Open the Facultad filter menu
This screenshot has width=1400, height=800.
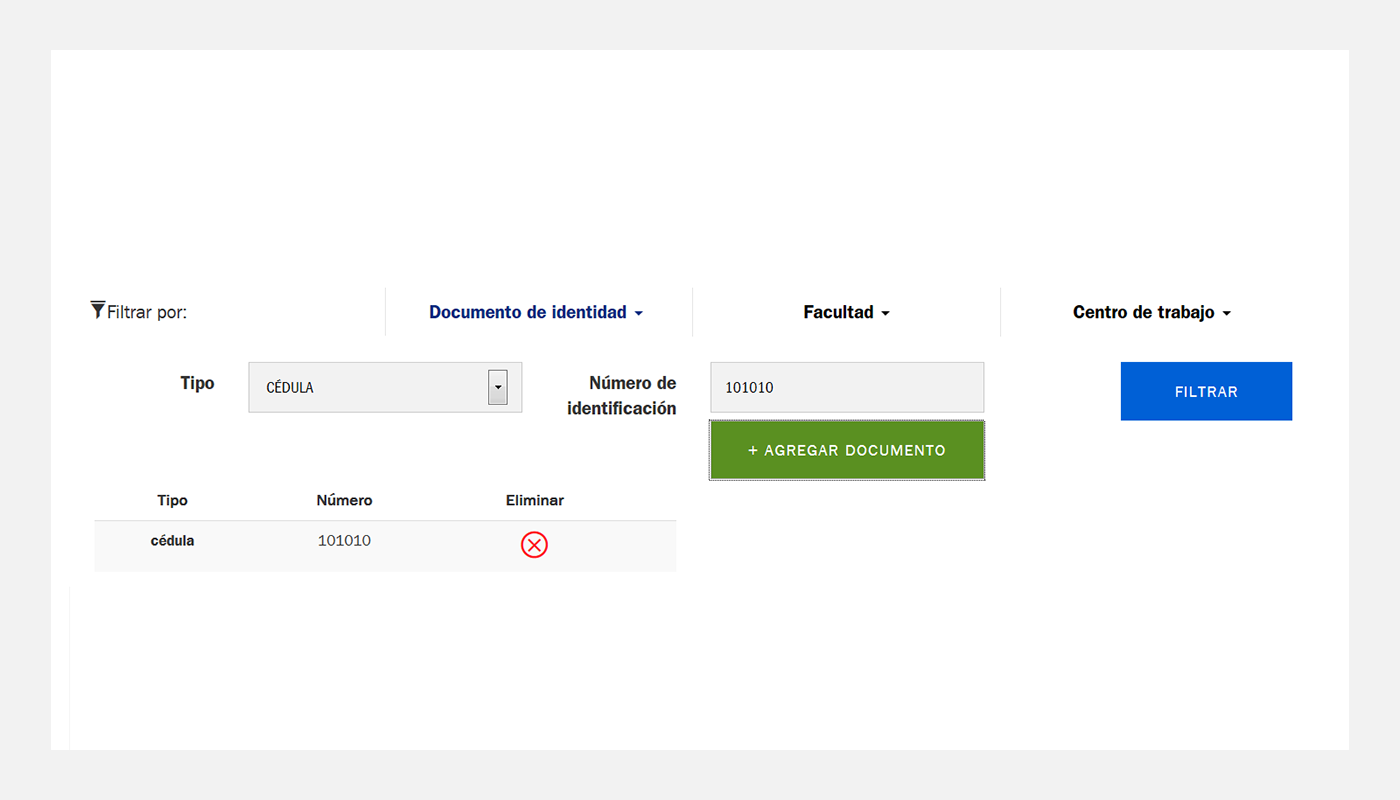846,312
